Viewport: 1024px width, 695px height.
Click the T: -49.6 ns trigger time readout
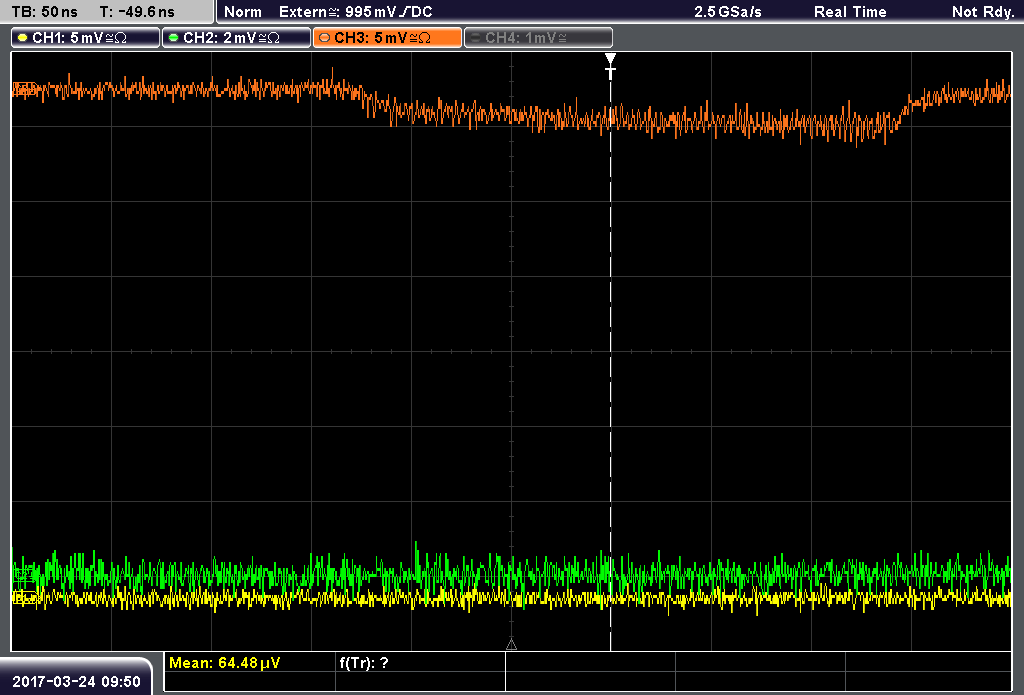(x=137, y=12)
